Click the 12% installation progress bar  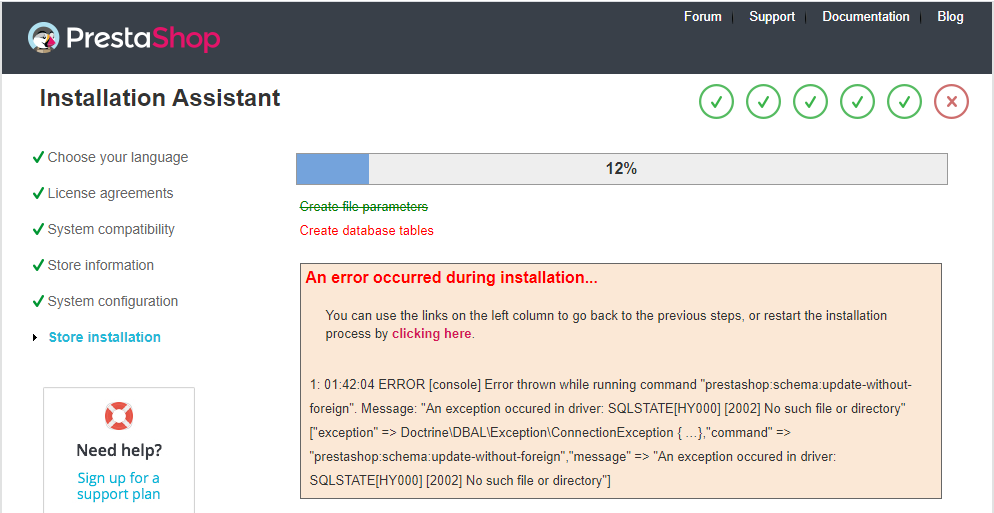(621, 169)
